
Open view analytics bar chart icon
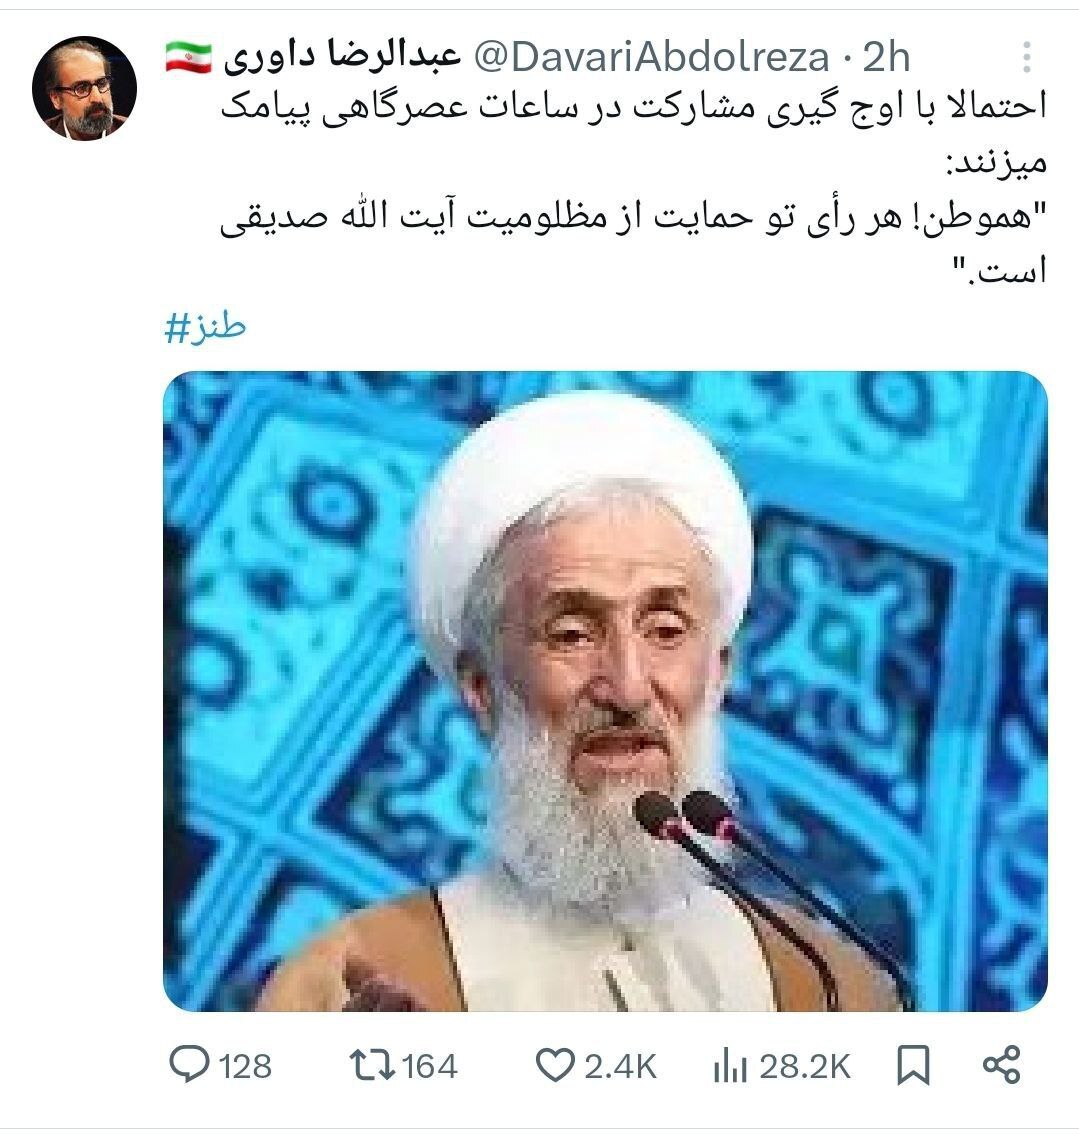[729, 1066]
